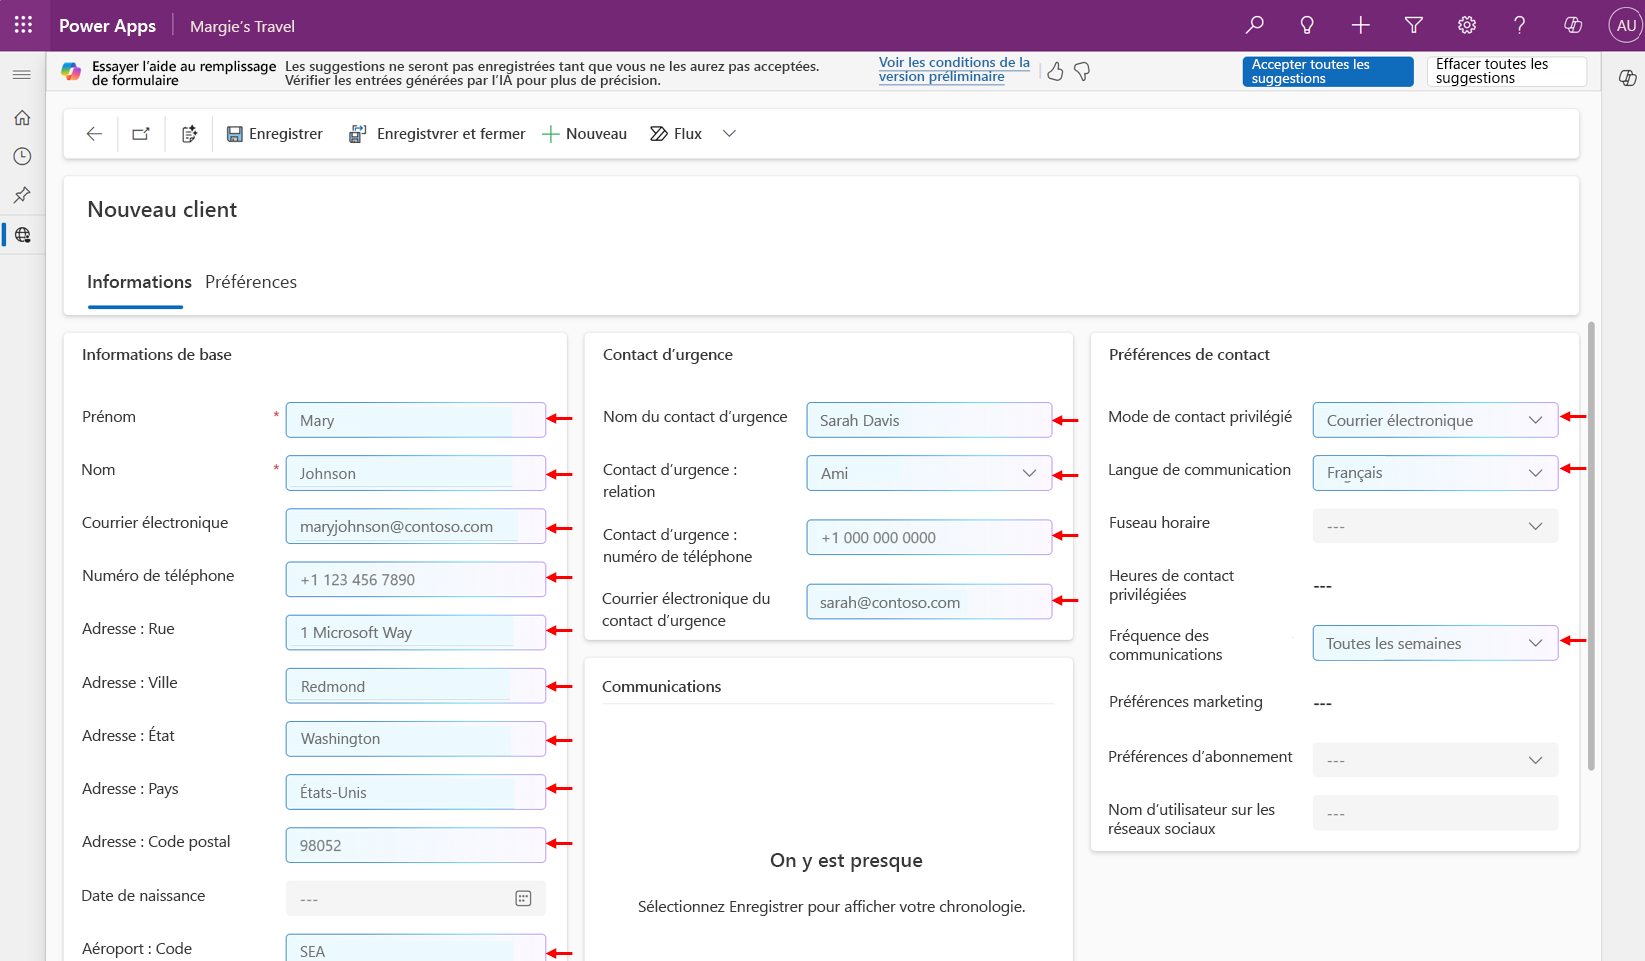Image resolution: width=1645 pixels, height=961 pixels.
Task: Click the plus quick-create icon in header
Action: [x=1360, y=25]
